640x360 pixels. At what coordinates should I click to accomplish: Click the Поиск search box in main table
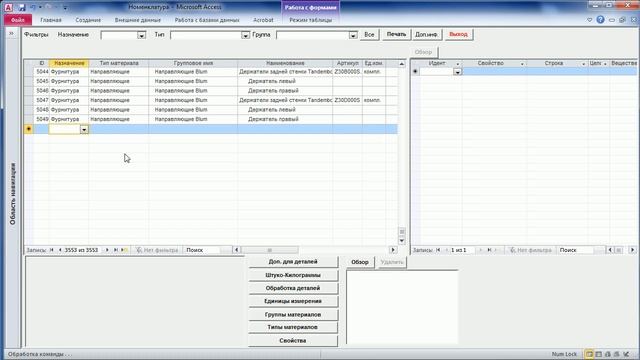tap(207, 250)
